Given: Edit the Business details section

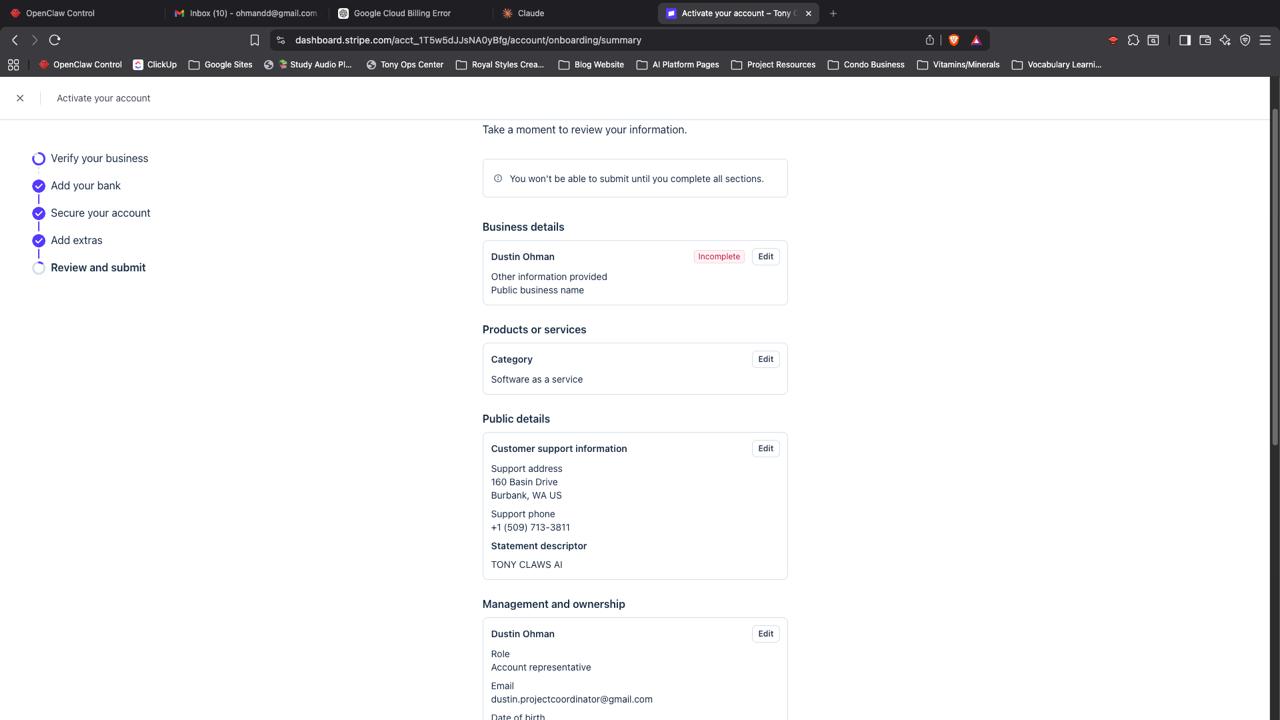Looking at the screenshot, I should tap(765, 257).
